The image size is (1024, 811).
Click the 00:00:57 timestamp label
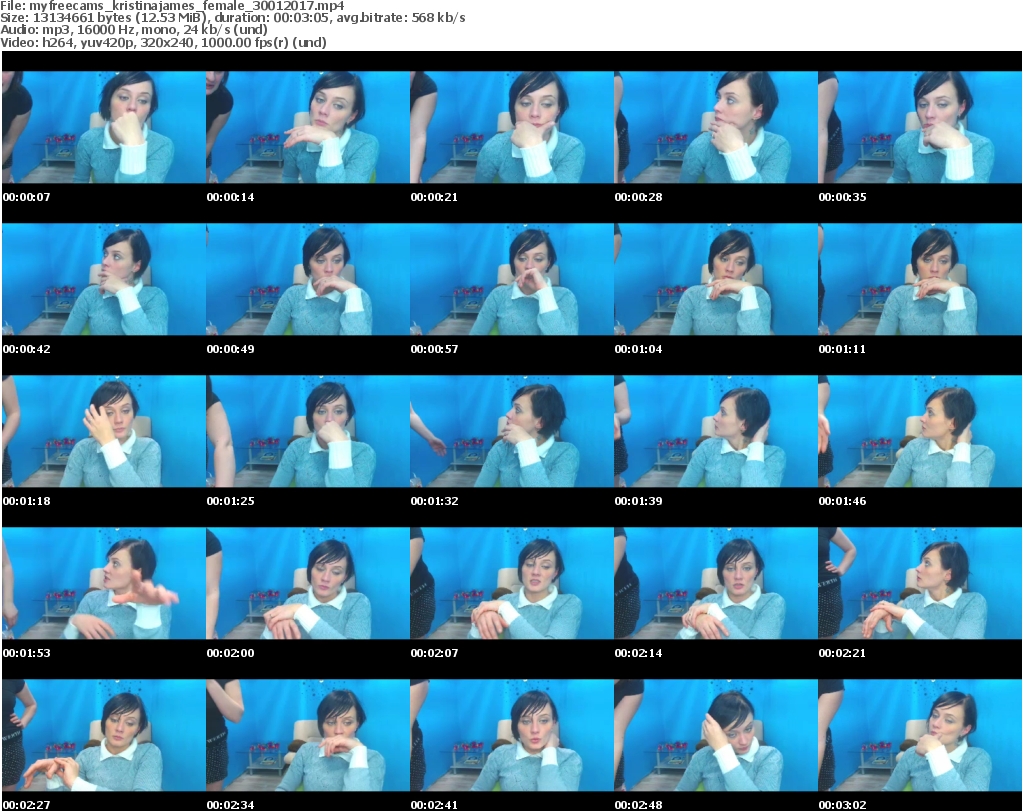tap(434, 349)
